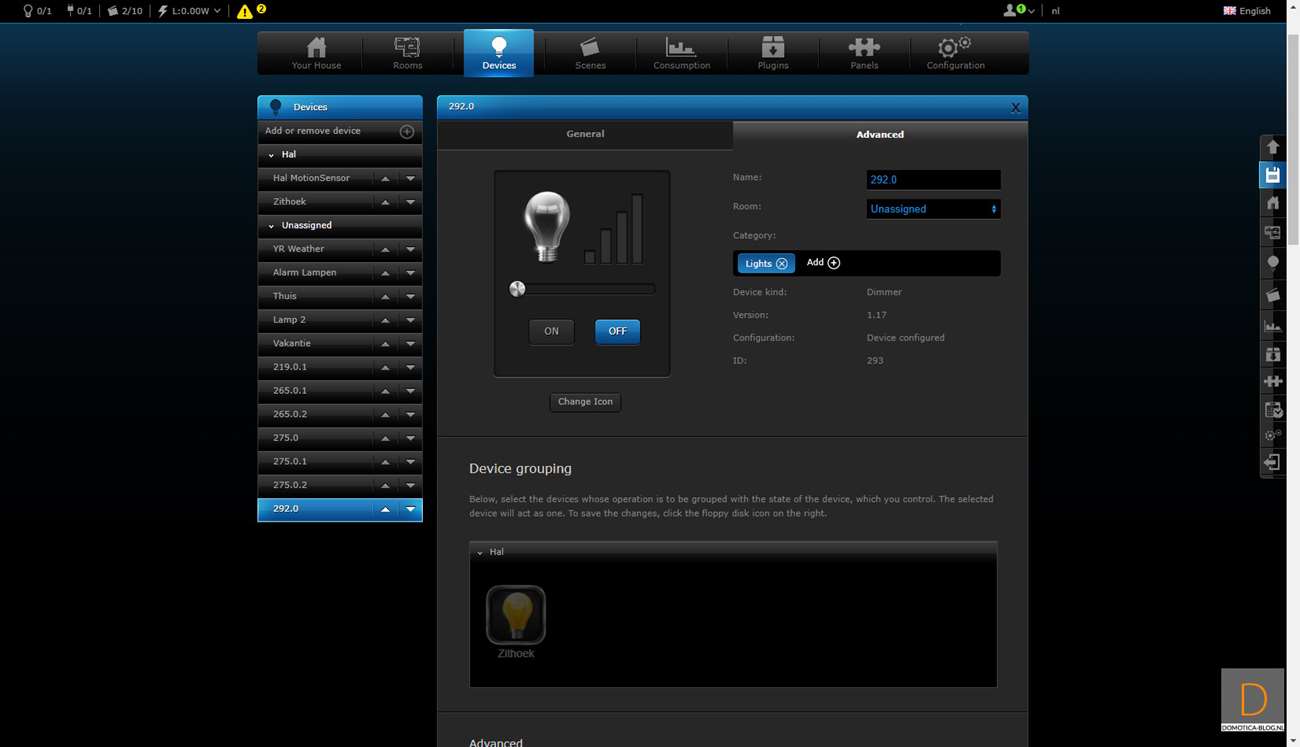Click the Zithoek light bulb thumbnail
1300x747 pixels.
tap(516, 615)
